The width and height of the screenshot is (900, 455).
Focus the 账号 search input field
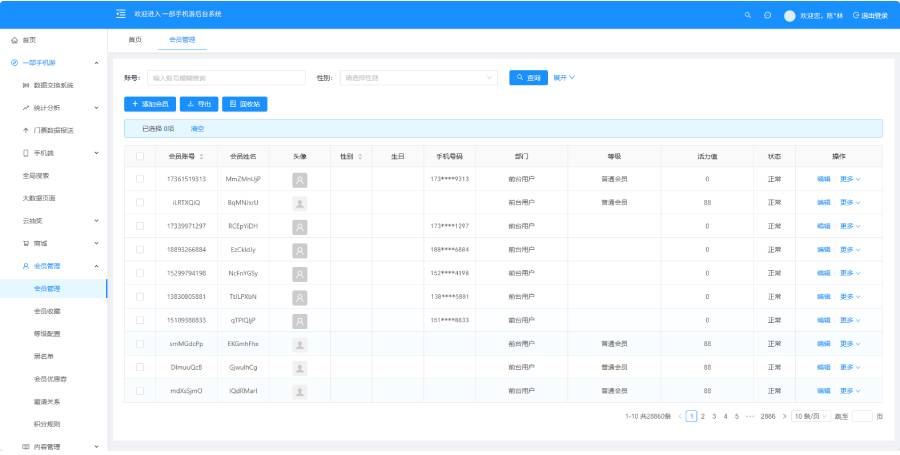pyautogui.click(x=226, y=78)
